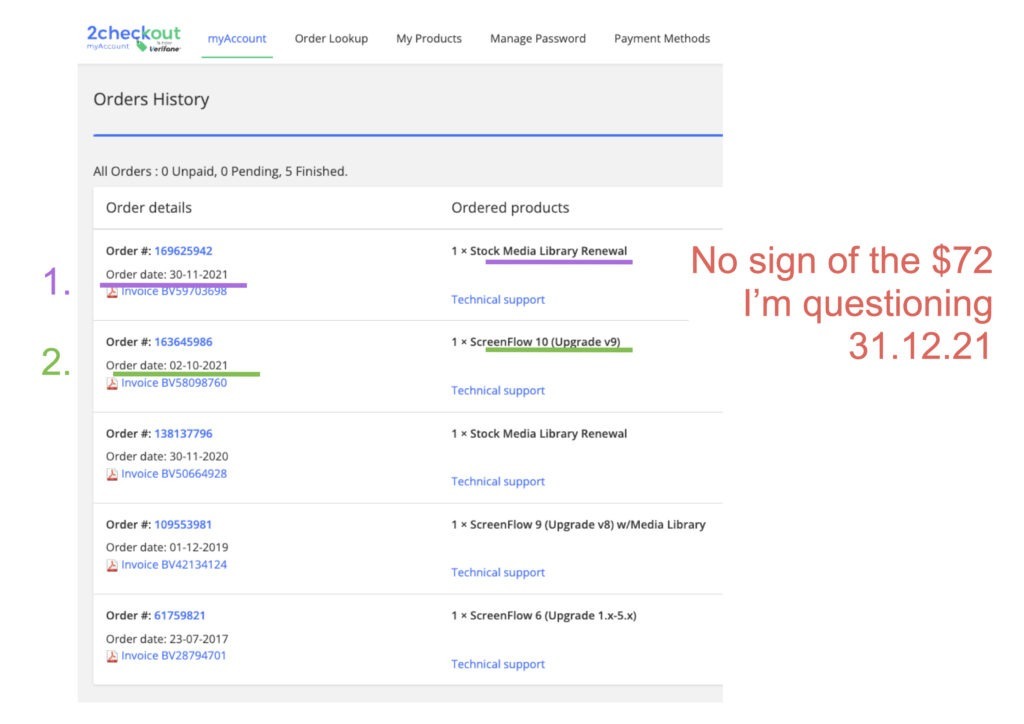Download Invoice BV58098760

coord(174,383)
